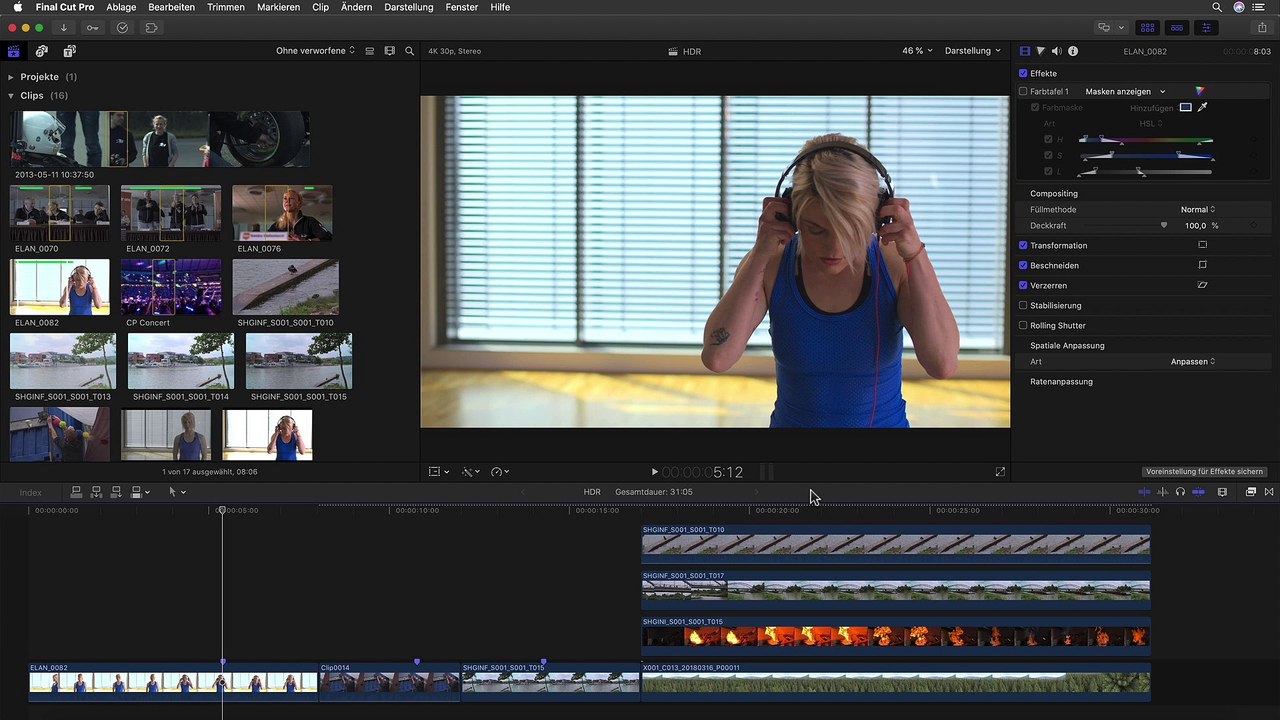Open the effects browser icon
The height and width of the screenshot is (720, 1280).
(x=1251, y=492)
